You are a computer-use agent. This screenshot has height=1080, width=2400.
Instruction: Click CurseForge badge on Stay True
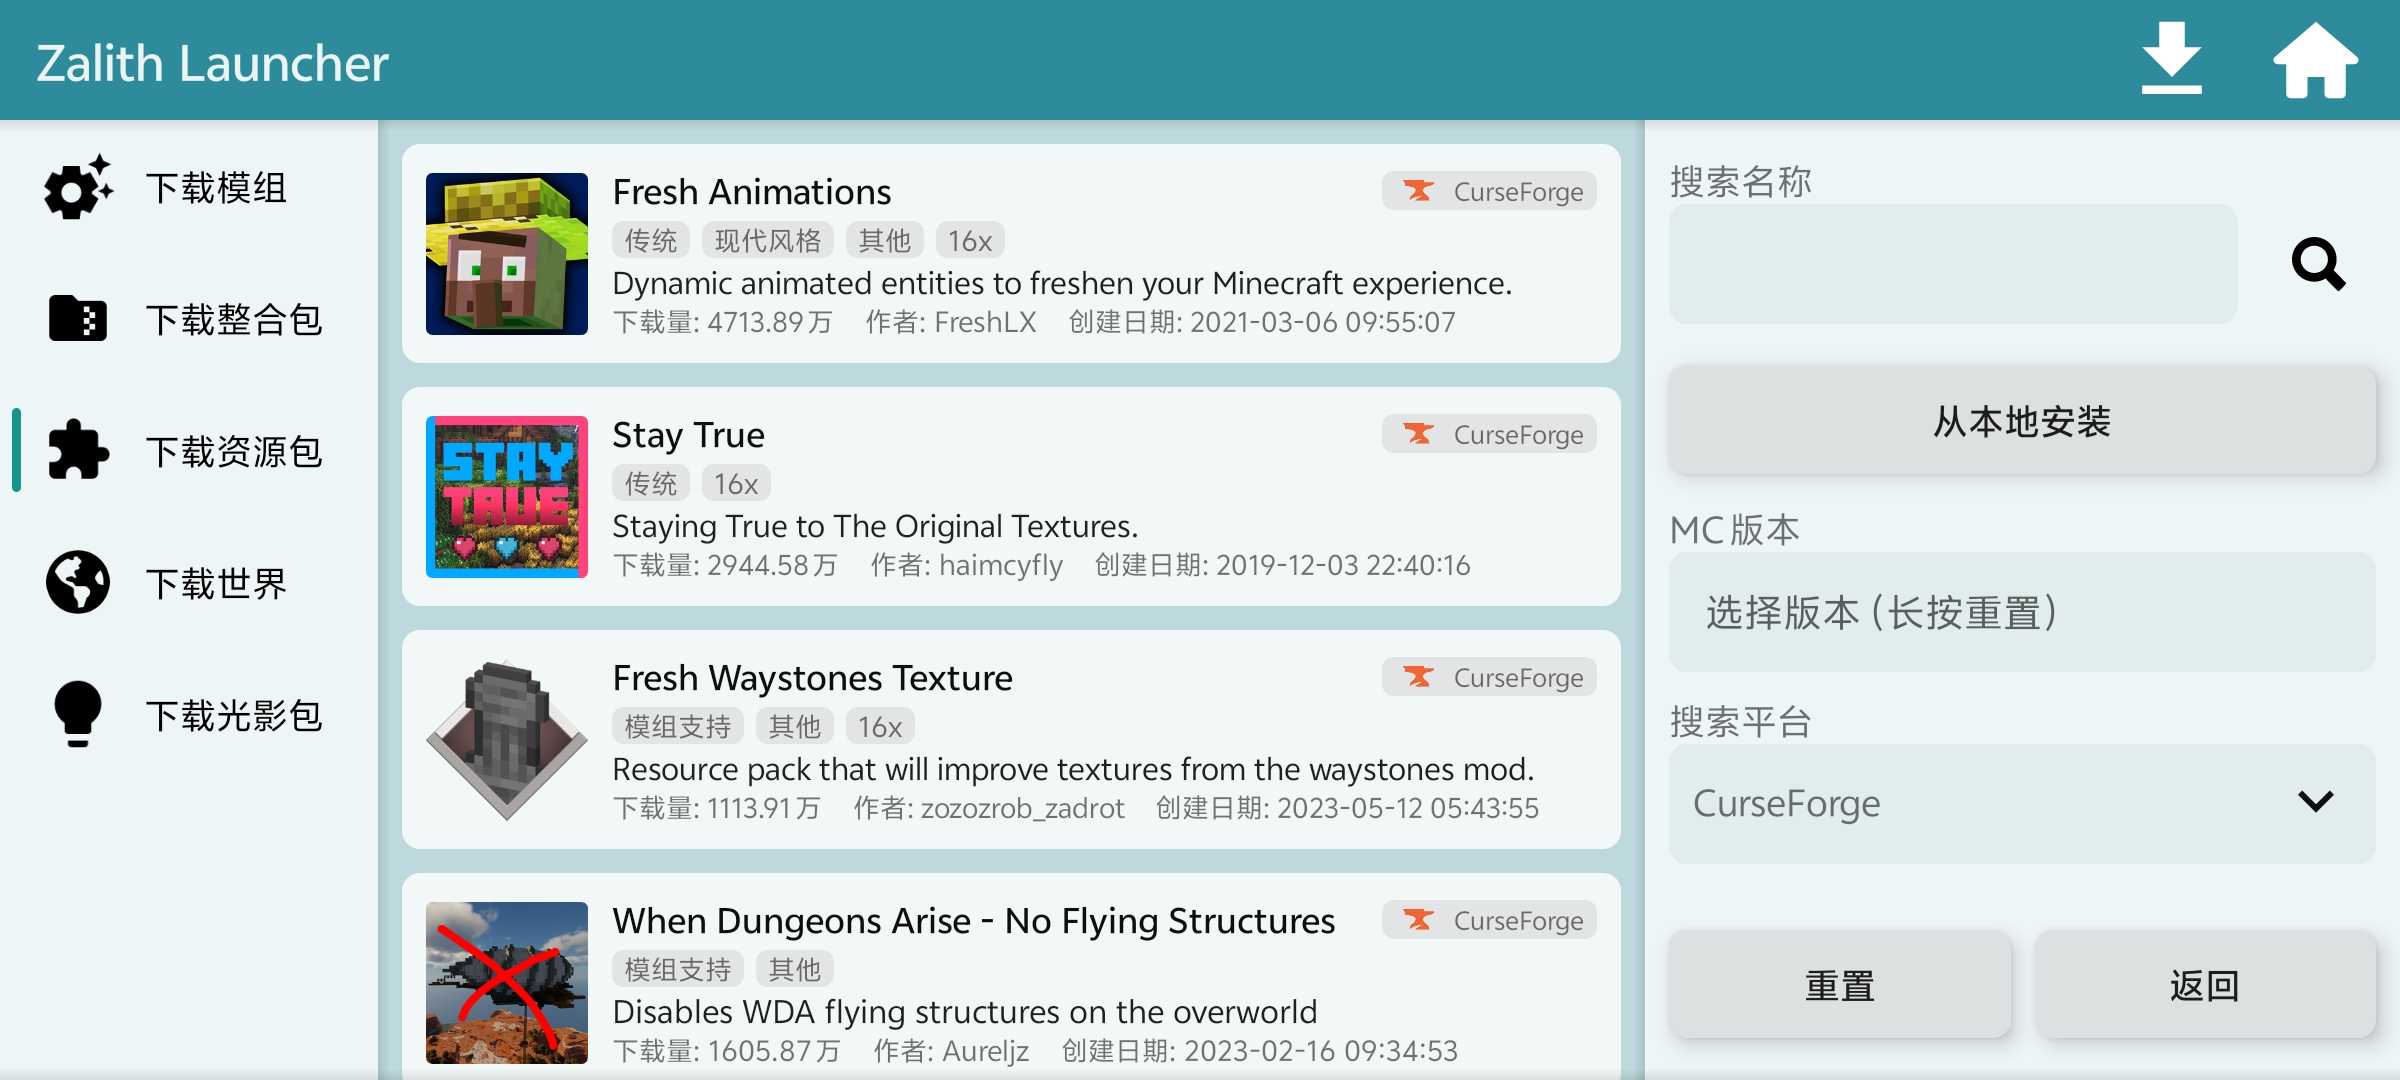click(x=1489, y=434)
